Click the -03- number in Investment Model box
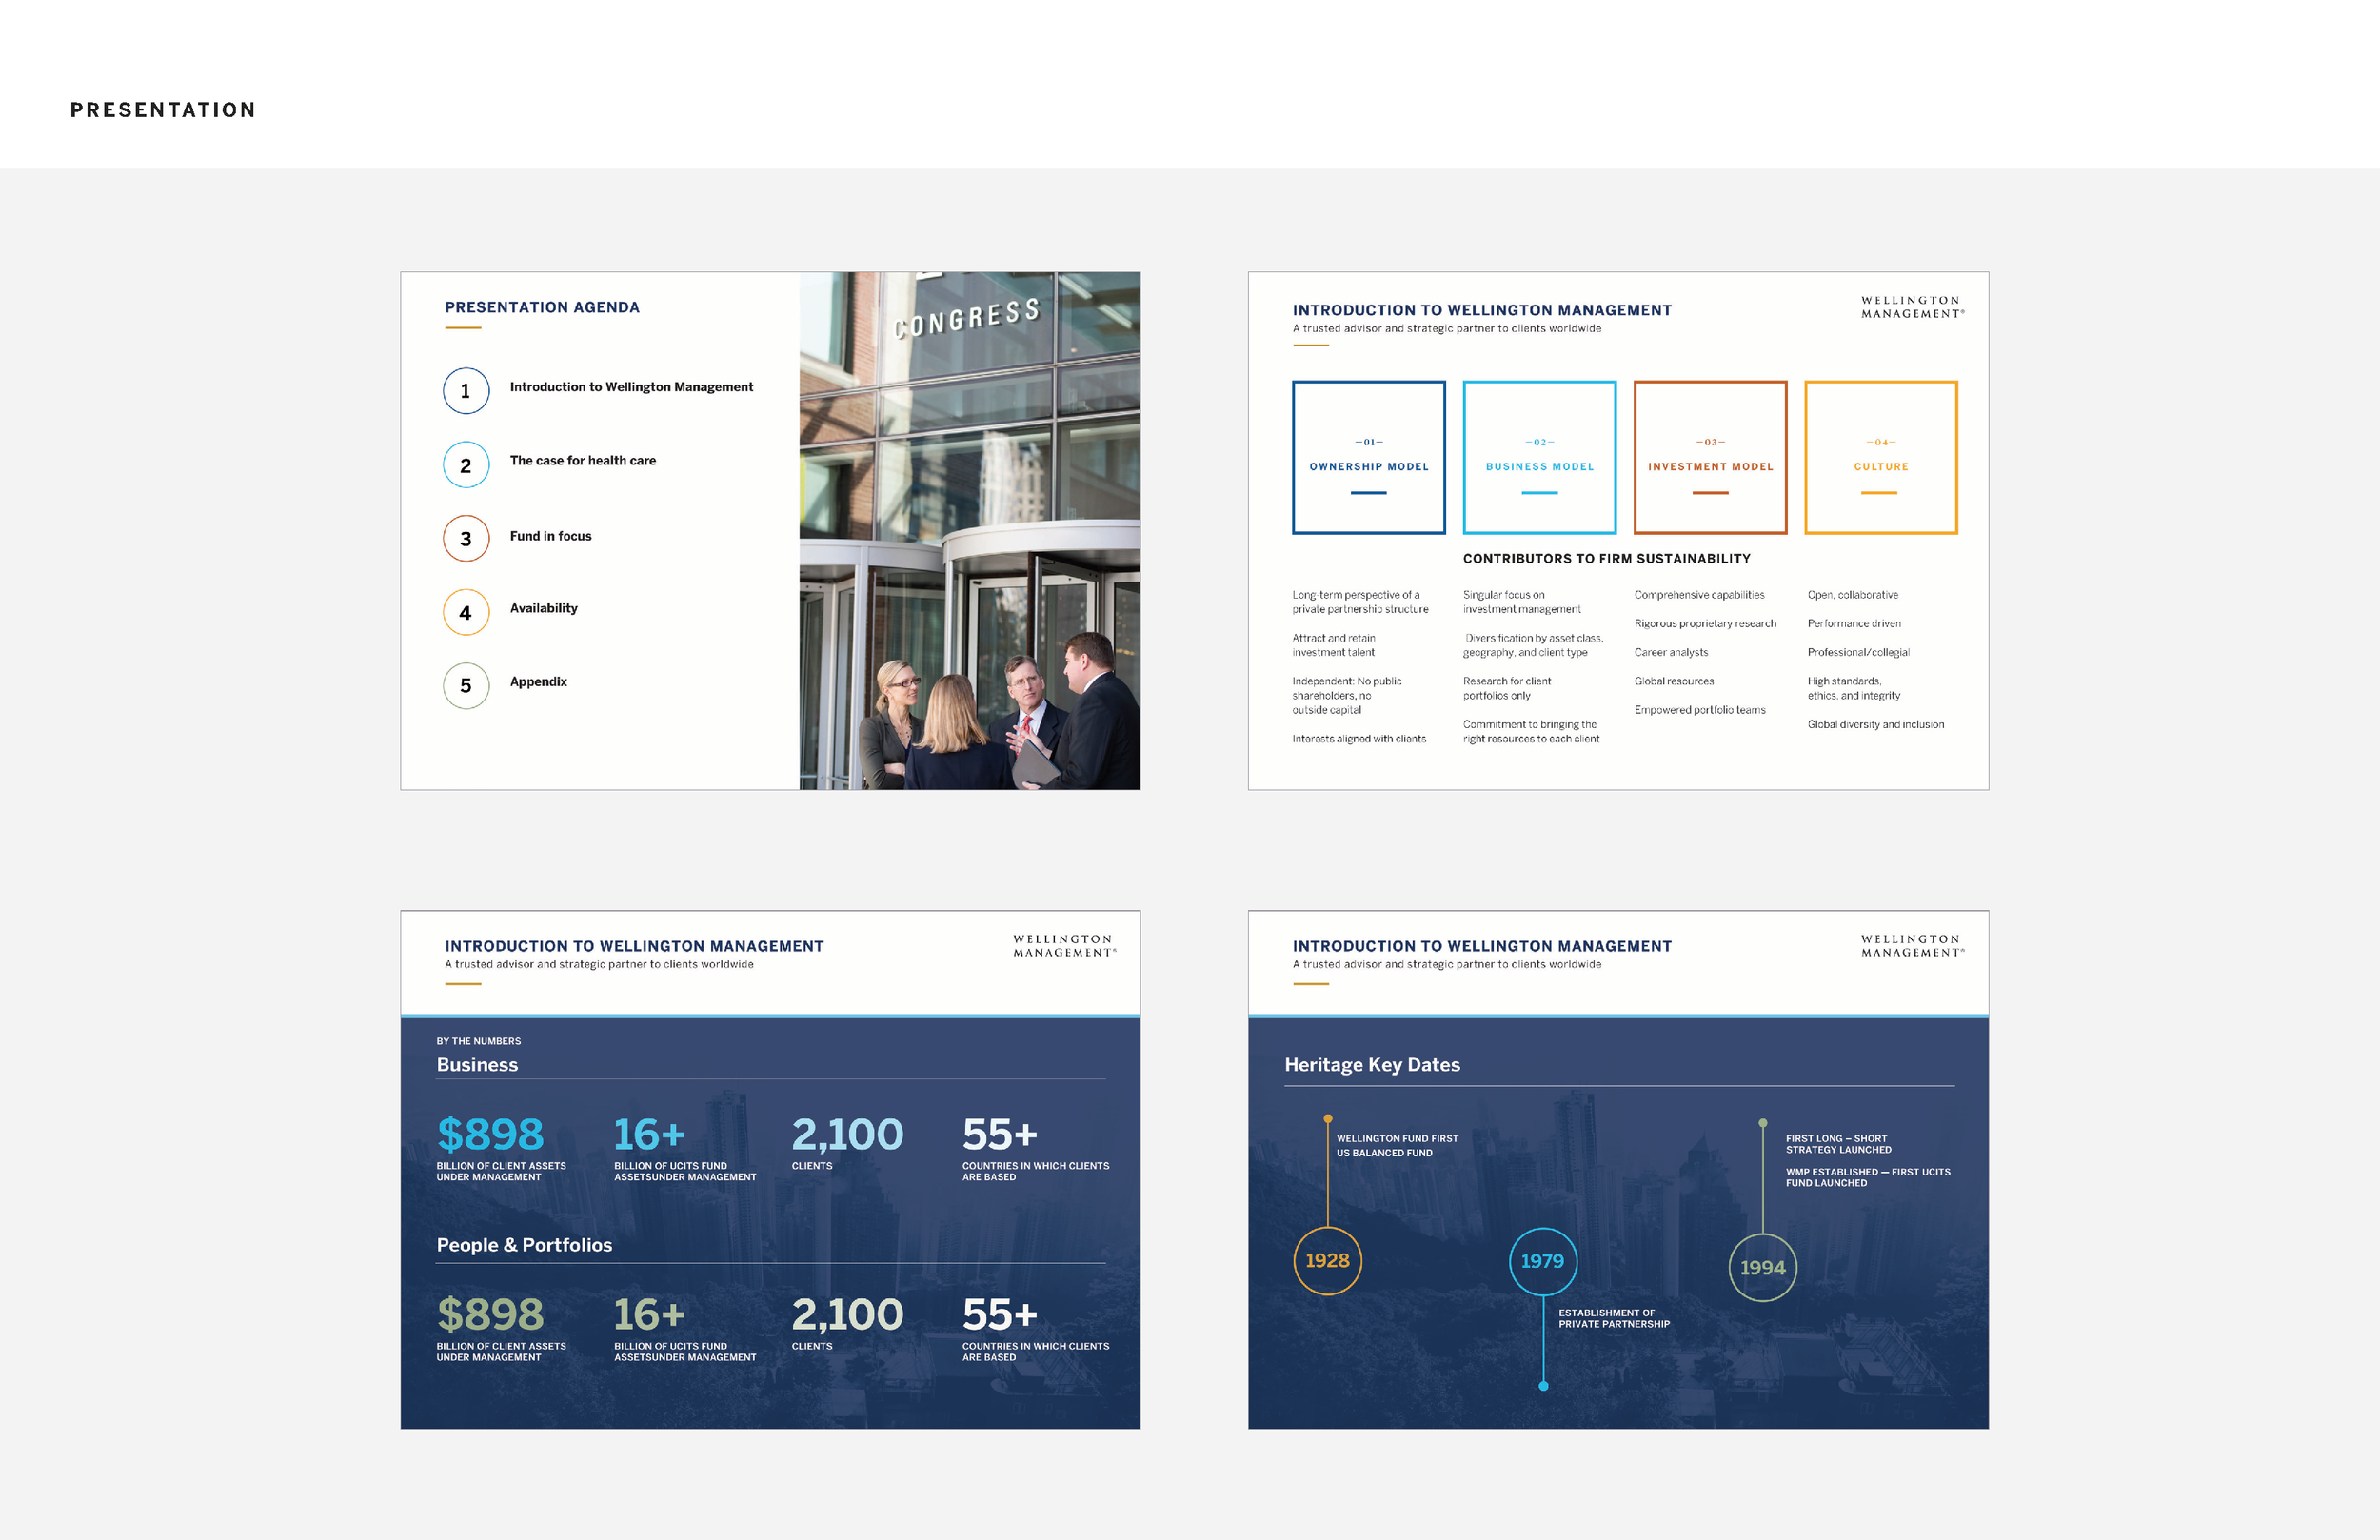 1711,442
